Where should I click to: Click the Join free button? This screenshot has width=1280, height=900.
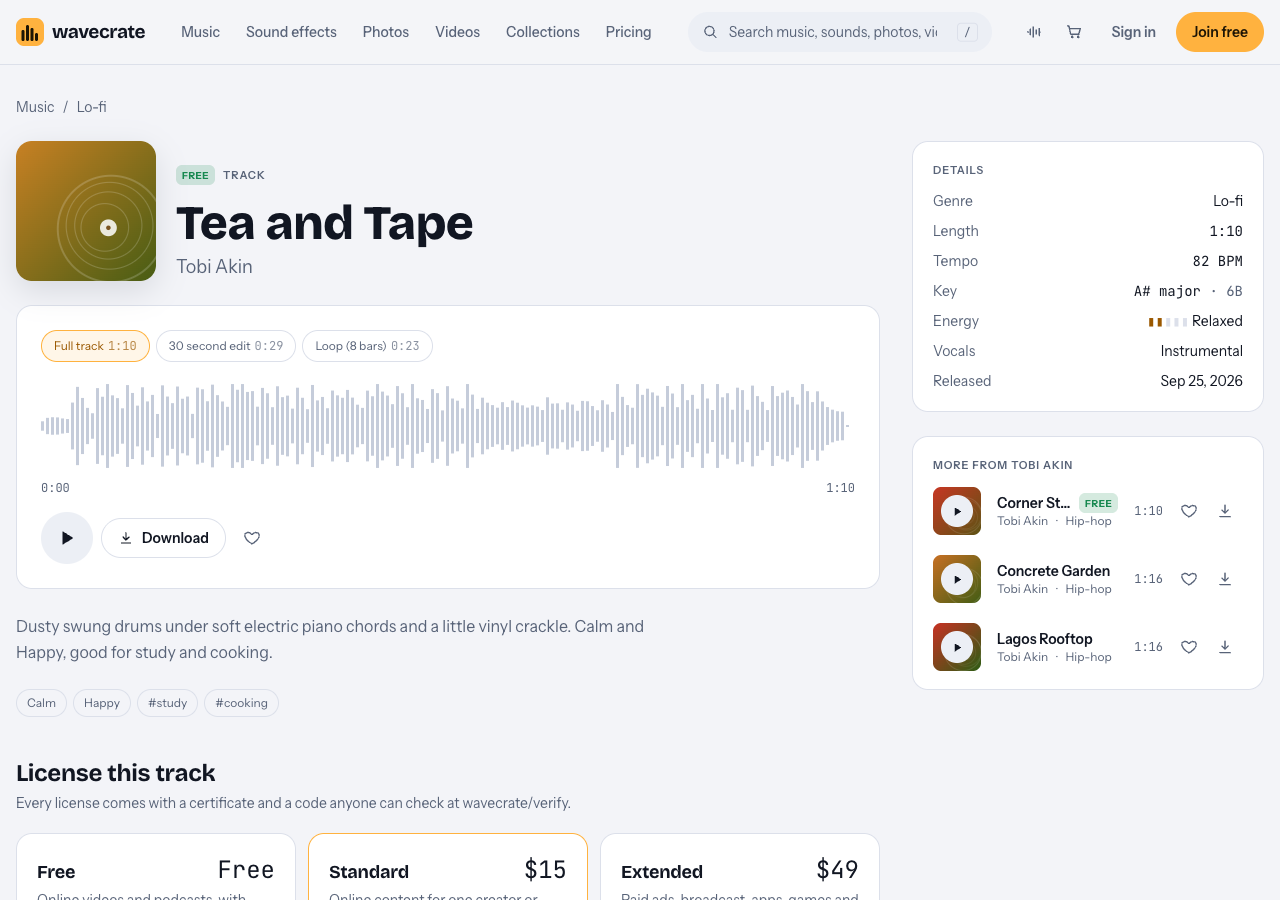(x=1220, y=32)
